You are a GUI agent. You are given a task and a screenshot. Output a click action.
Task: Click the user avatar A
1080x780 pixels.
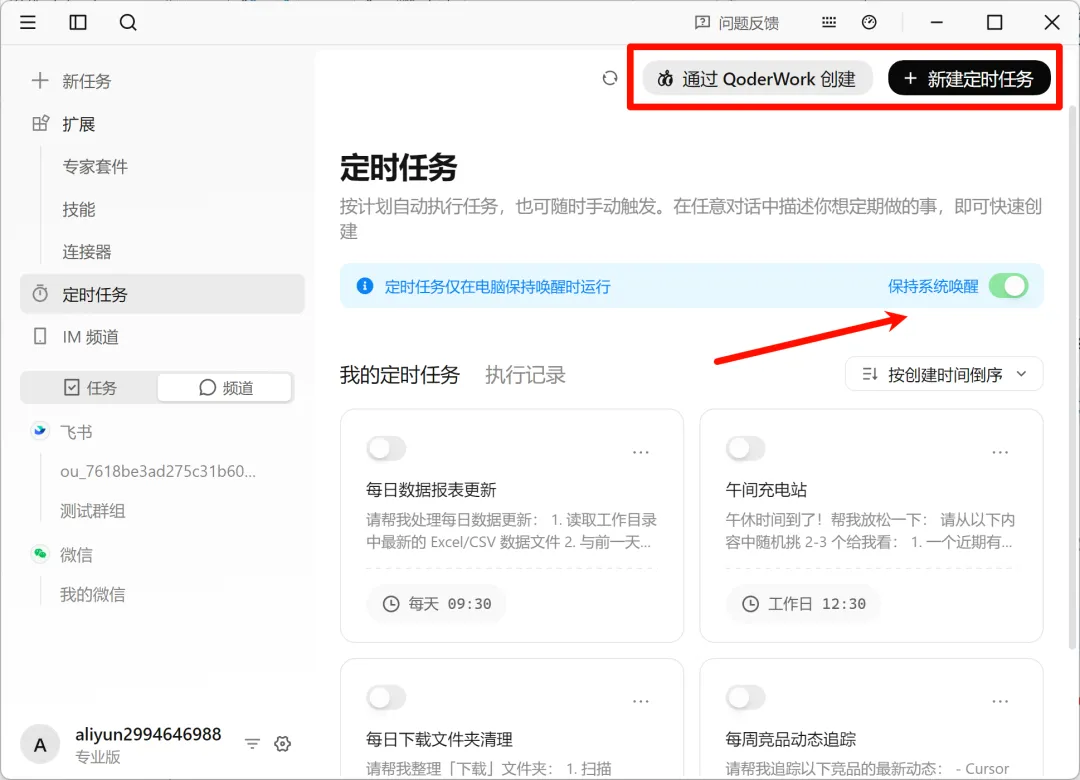[x=40, y=744]
